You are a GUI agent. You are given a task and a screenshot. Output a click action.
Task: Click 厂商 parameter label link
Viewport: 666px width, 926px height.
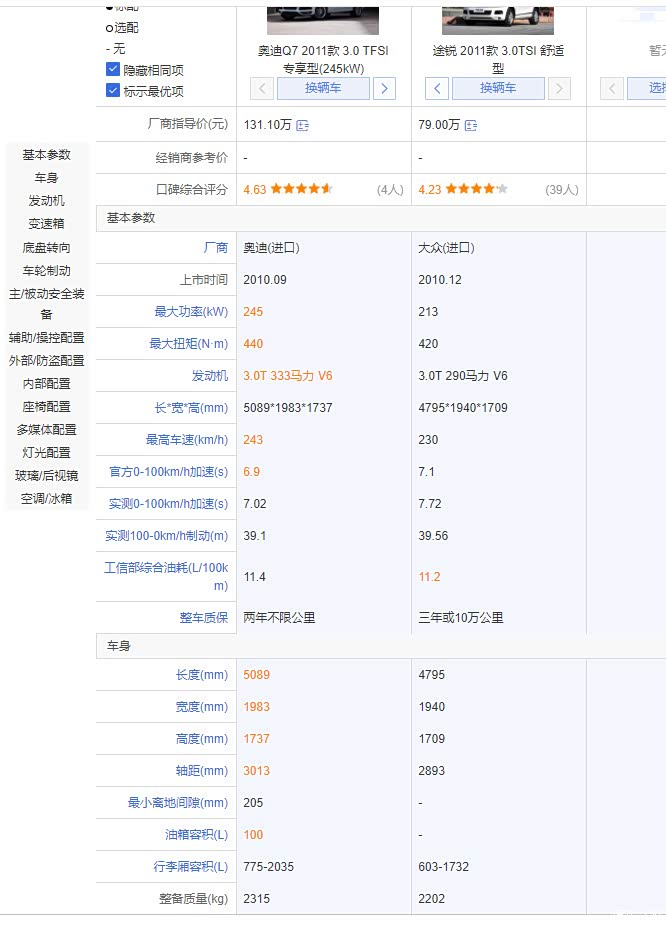pos(216,247)
